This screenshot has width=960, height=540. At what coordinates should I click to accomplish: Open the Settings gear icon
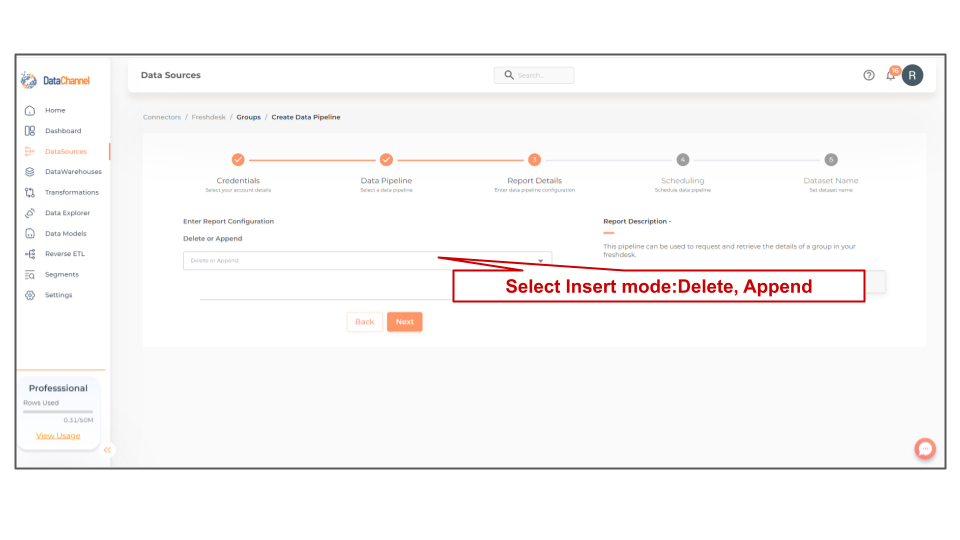coord(29,295)
